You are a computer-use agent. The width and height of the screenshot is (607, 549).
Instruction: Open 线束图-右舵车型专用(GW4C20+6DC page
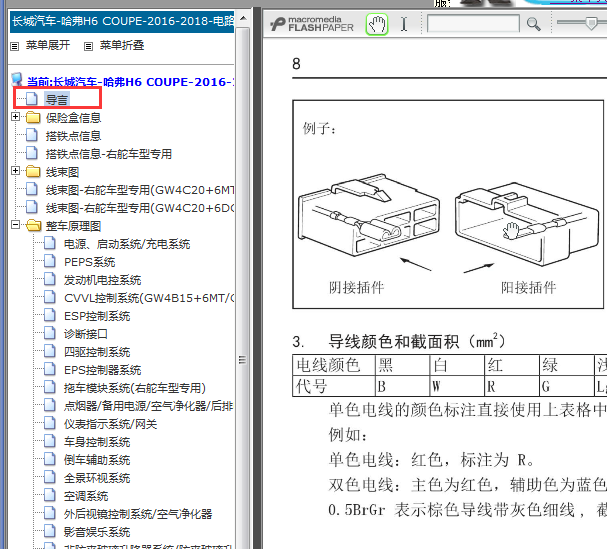(x=140, y=208)
